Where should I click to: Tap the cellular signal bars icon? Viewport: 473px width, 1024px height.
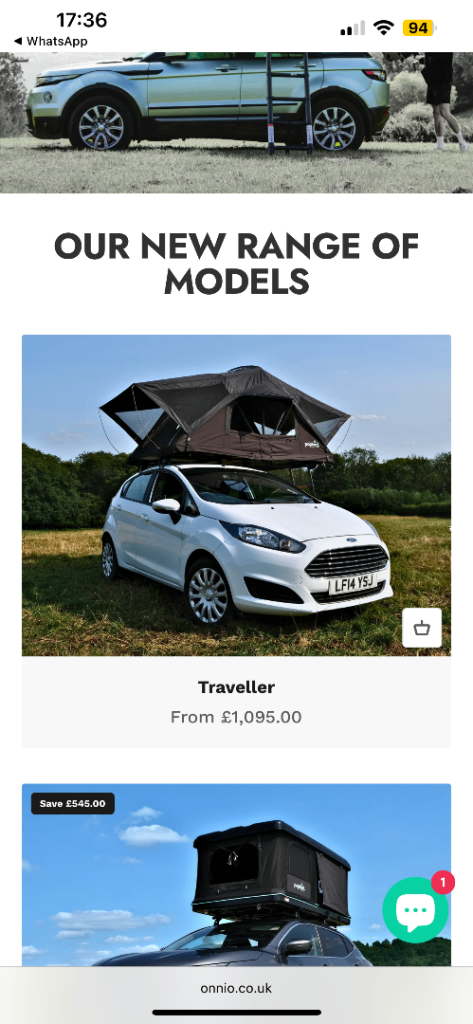353,28
